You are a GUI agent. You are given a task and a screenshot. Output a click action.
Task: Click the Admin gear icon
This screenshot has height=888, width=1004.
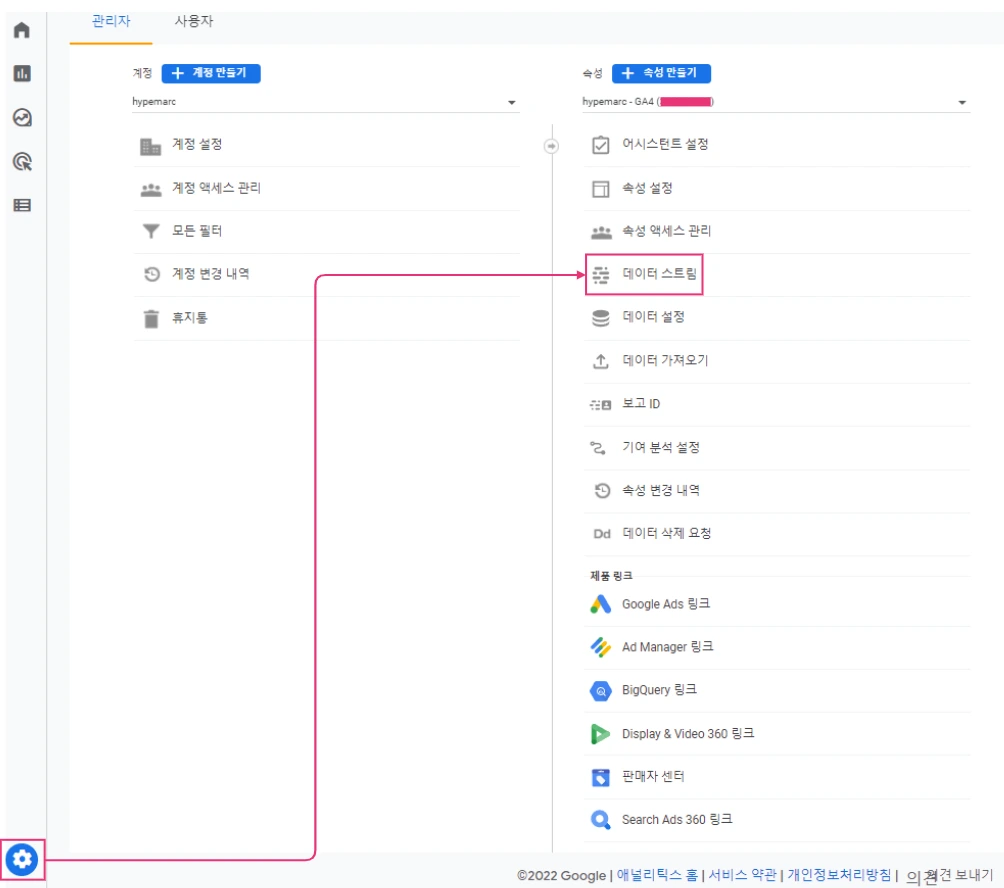[22, 859]
